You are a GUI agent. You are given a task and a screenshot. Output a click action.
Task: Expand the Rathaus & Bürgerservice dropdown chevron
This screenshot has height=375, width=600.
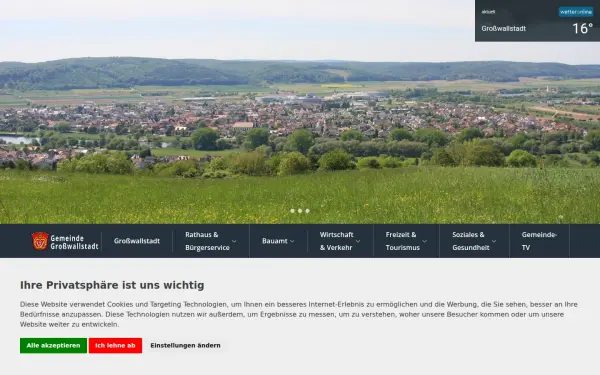coord(234,241)
